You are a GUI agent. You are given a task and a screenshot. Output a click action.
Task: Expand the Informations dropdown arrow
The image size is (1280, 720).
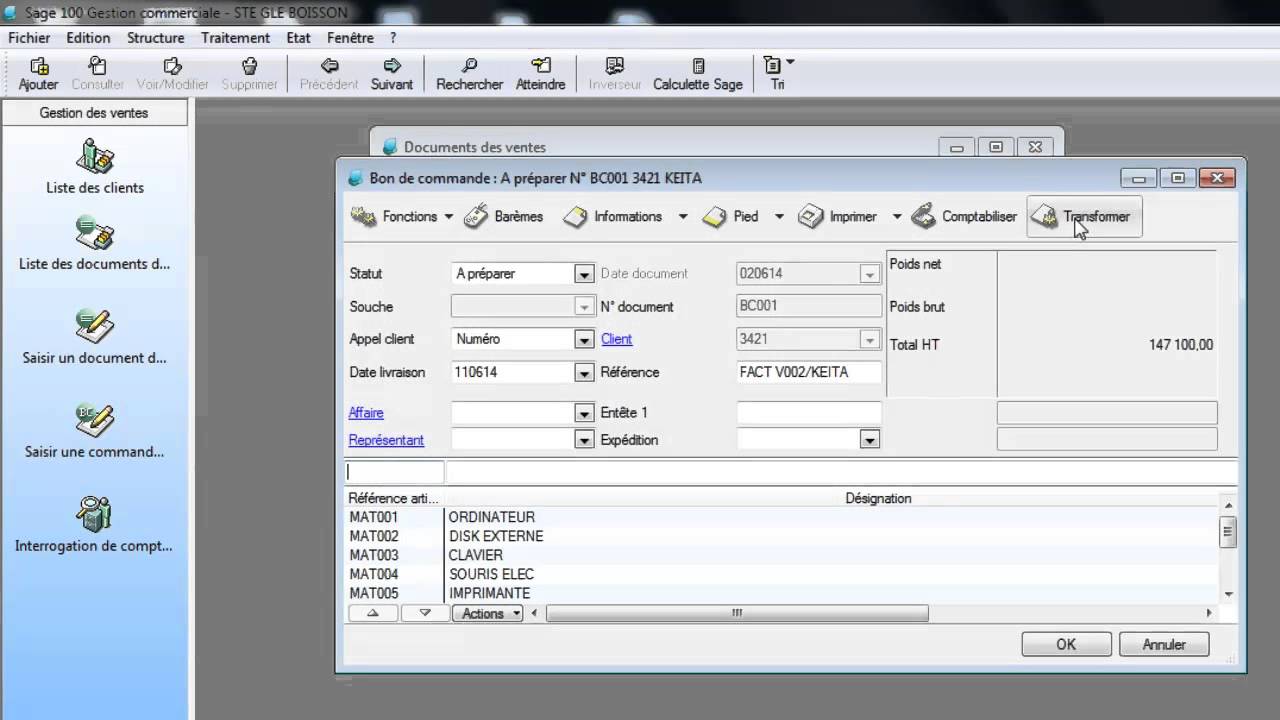pos(683,216)
